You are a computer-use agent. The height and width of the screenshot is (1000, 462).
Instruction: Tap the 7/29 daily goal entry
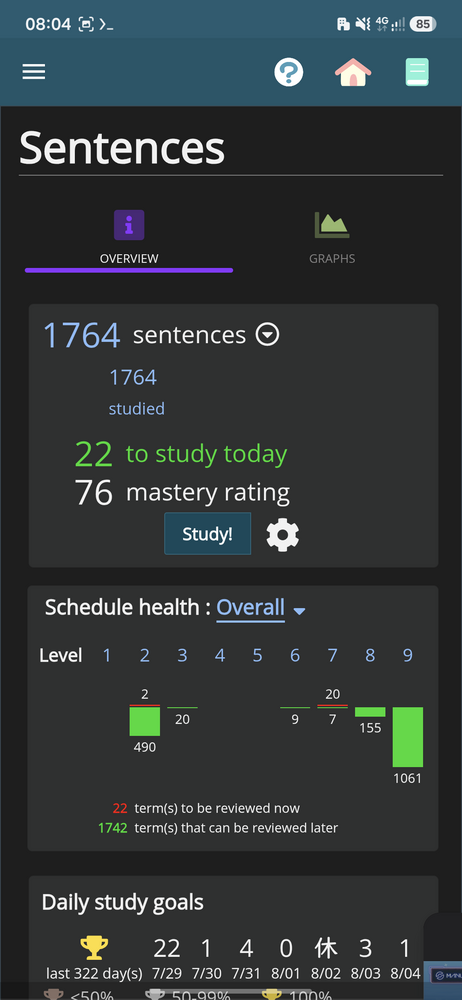(x=167, y=959)
